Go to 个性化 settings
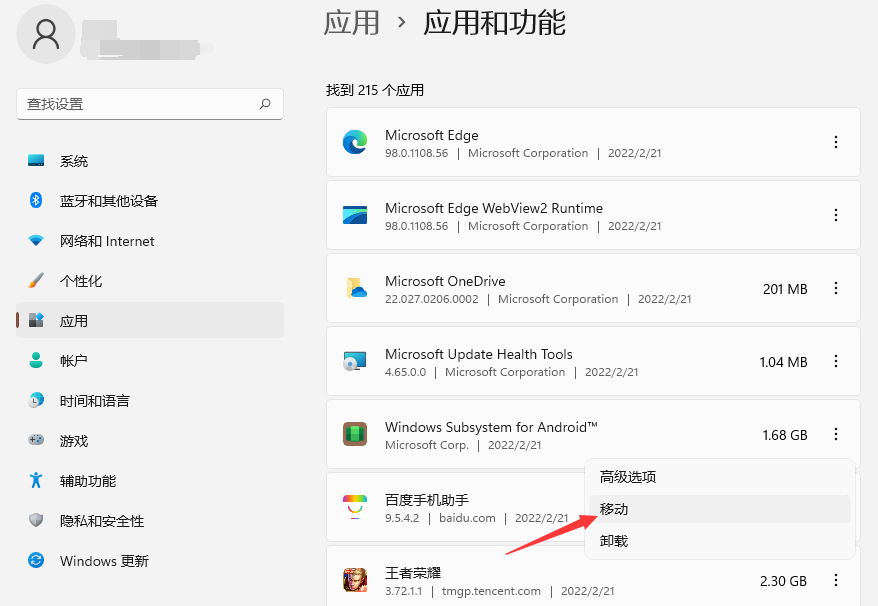This screenshot has width=878, height=606. [150, 281]
